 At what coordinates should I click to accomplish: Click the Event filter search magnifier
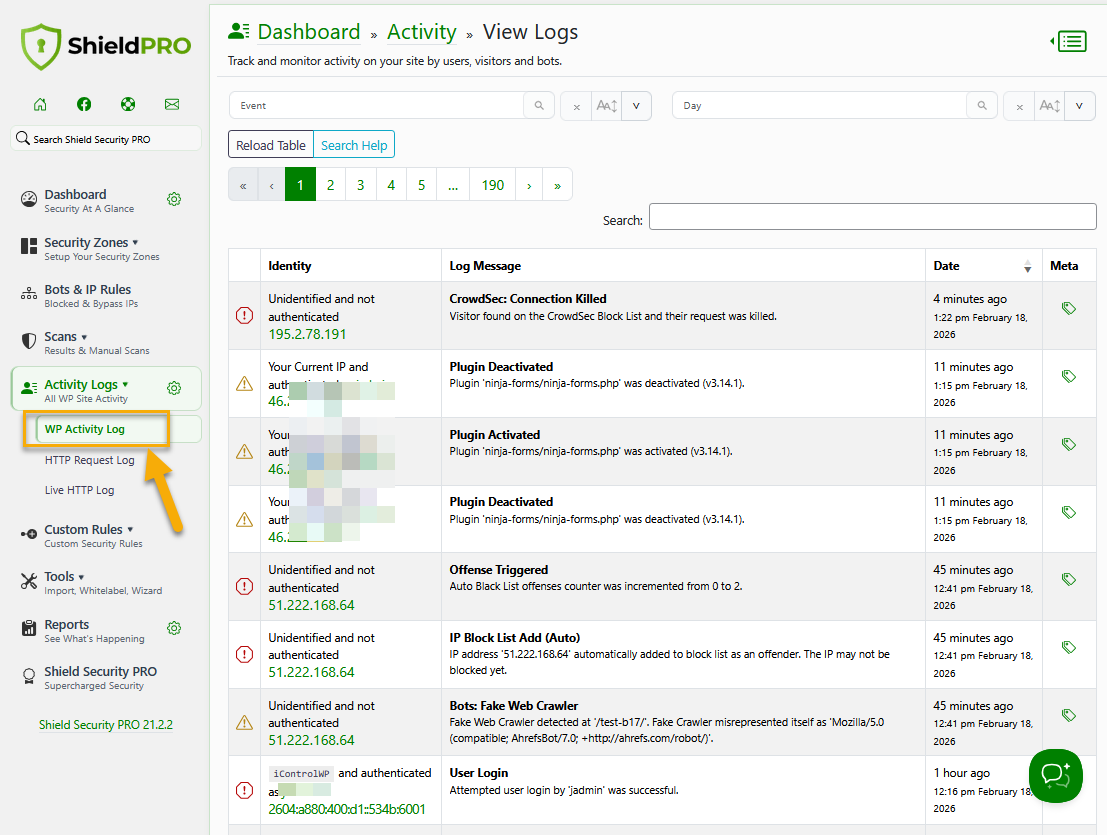click(539, 106)
